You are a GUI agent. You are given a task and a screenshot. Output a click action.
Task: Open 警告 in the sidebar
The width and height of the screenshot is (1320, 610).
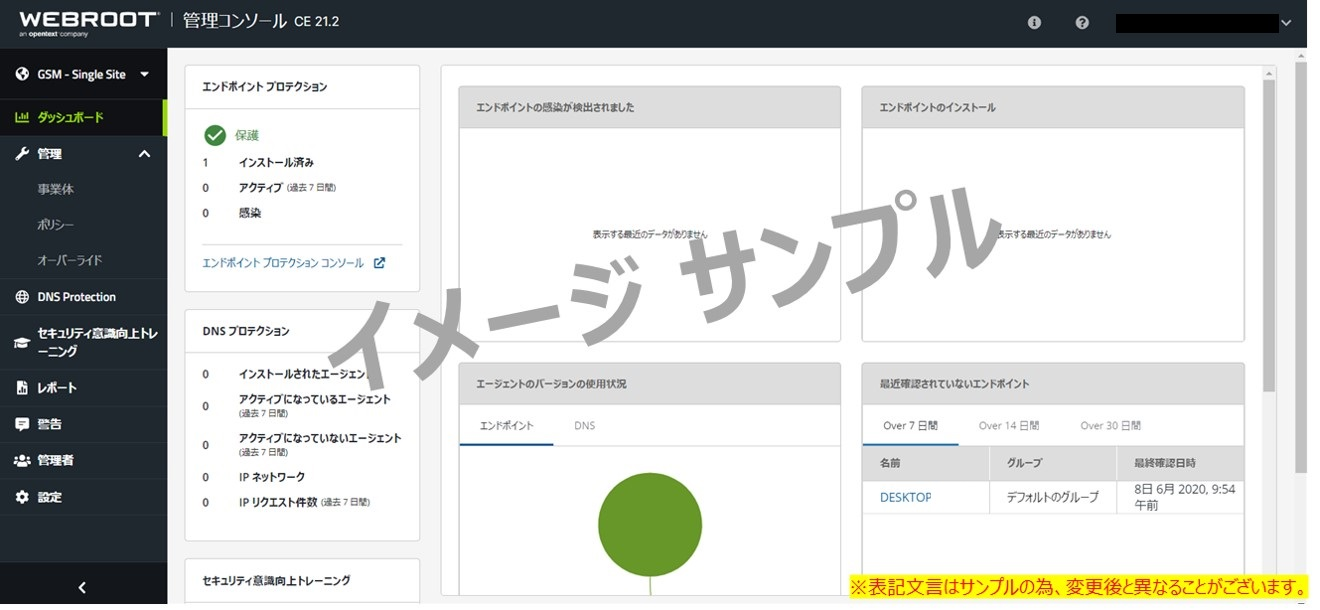(x=83, y=424)
